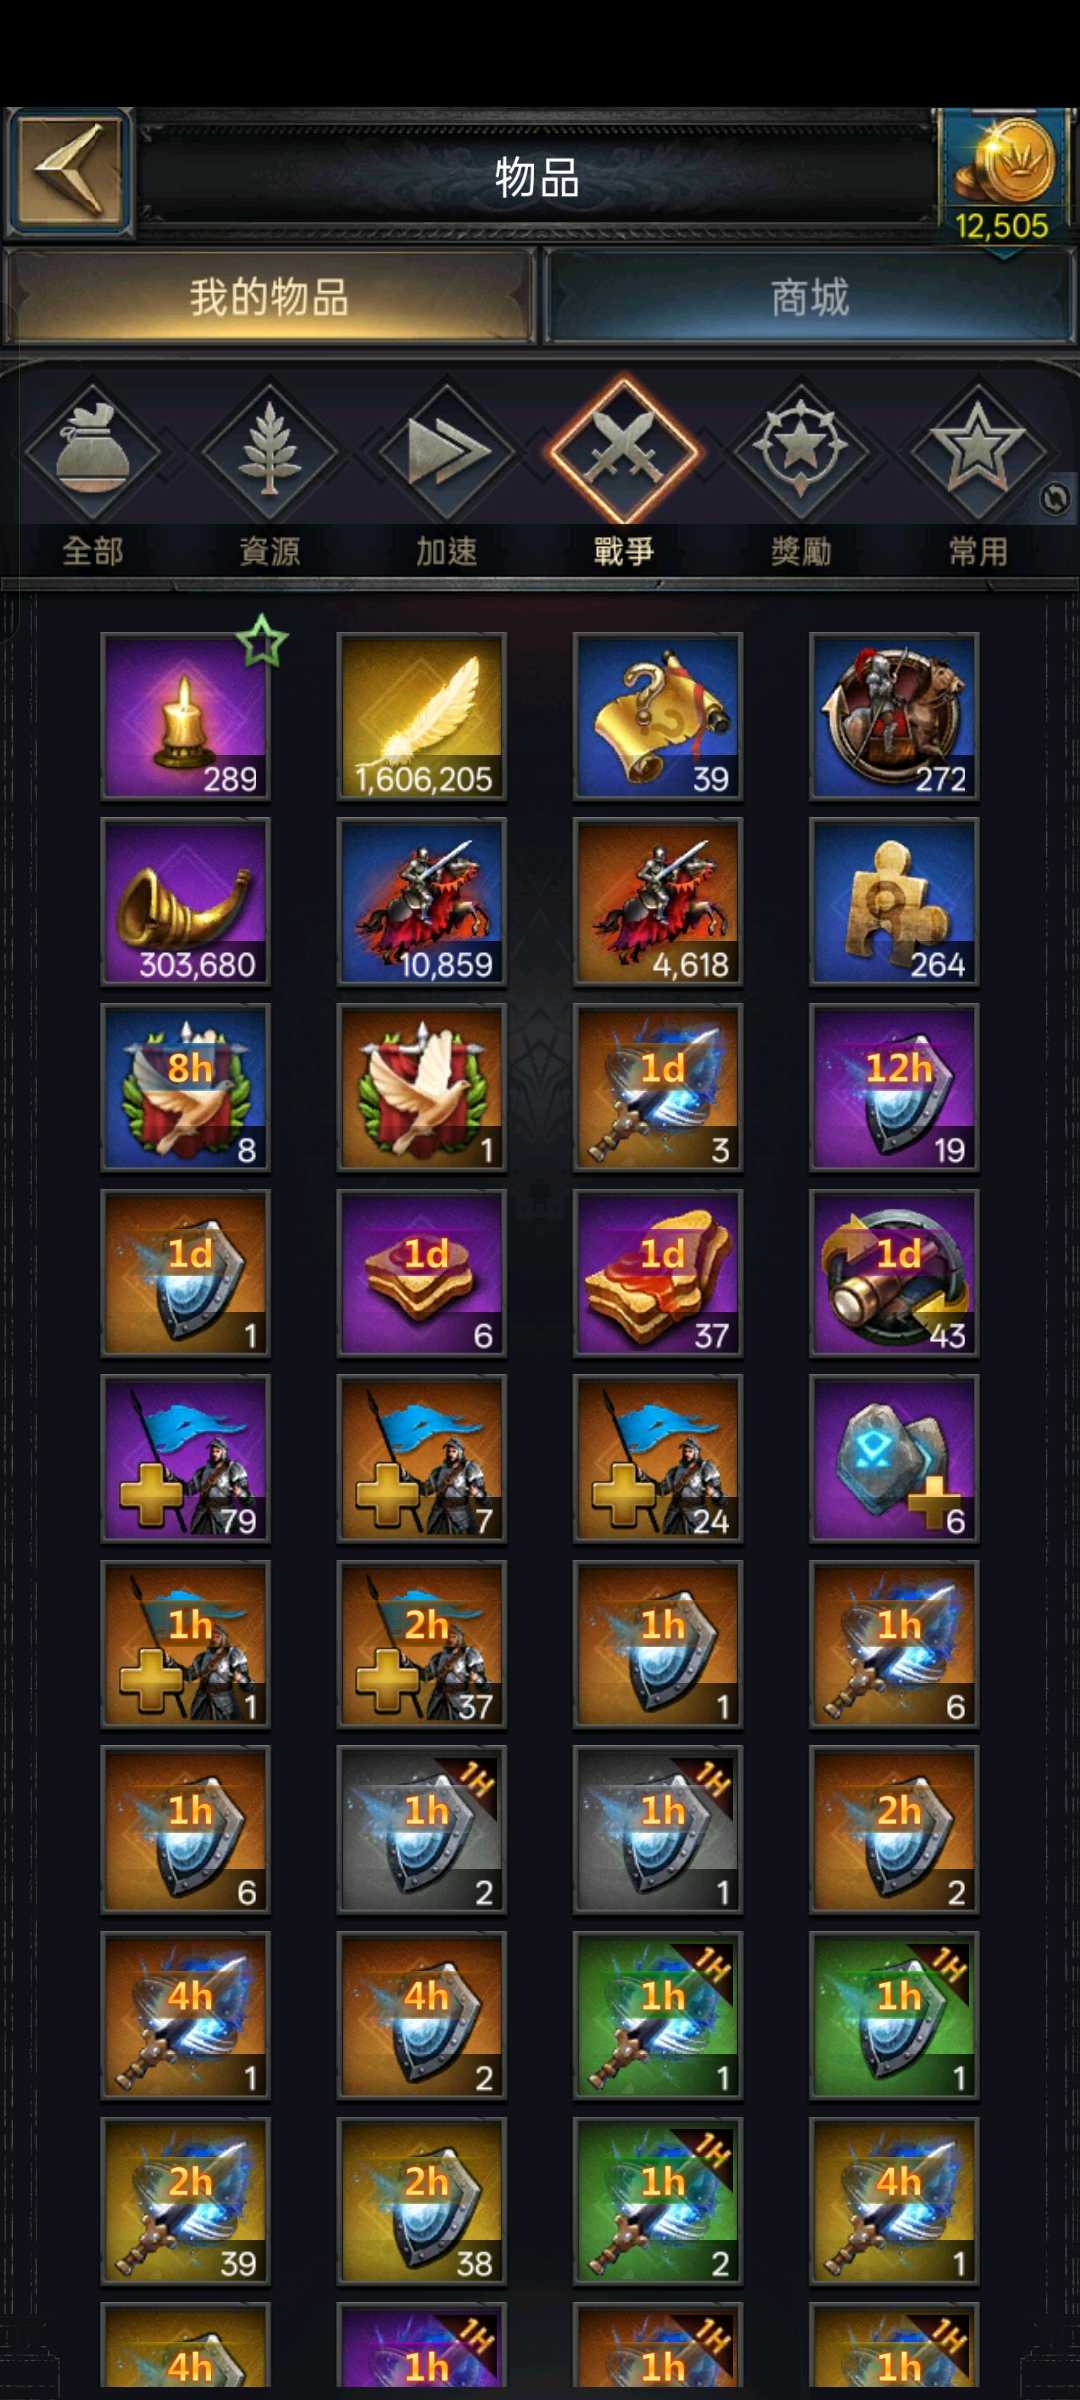Open the 8h peace dove shield item

[186, 1088]
